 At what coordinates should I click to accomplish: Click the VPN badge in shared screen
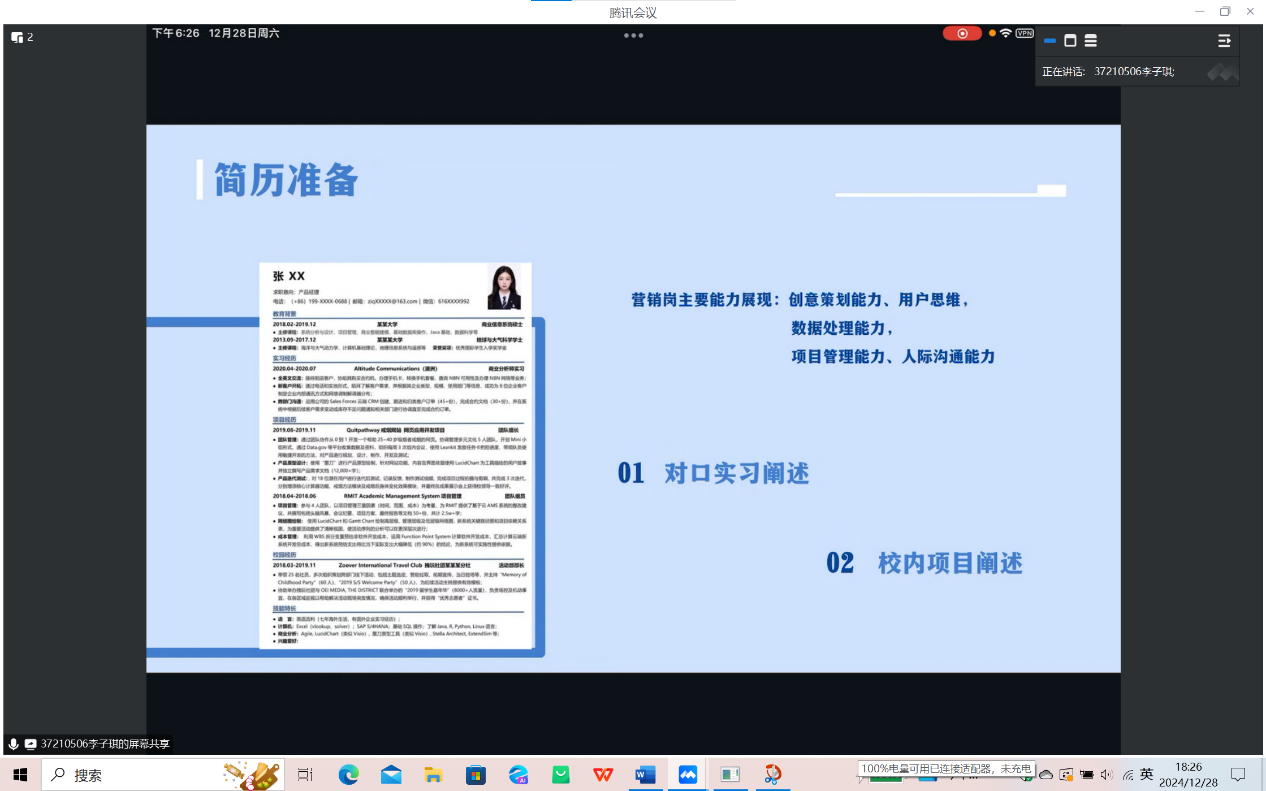click(x=1024, y=33)
